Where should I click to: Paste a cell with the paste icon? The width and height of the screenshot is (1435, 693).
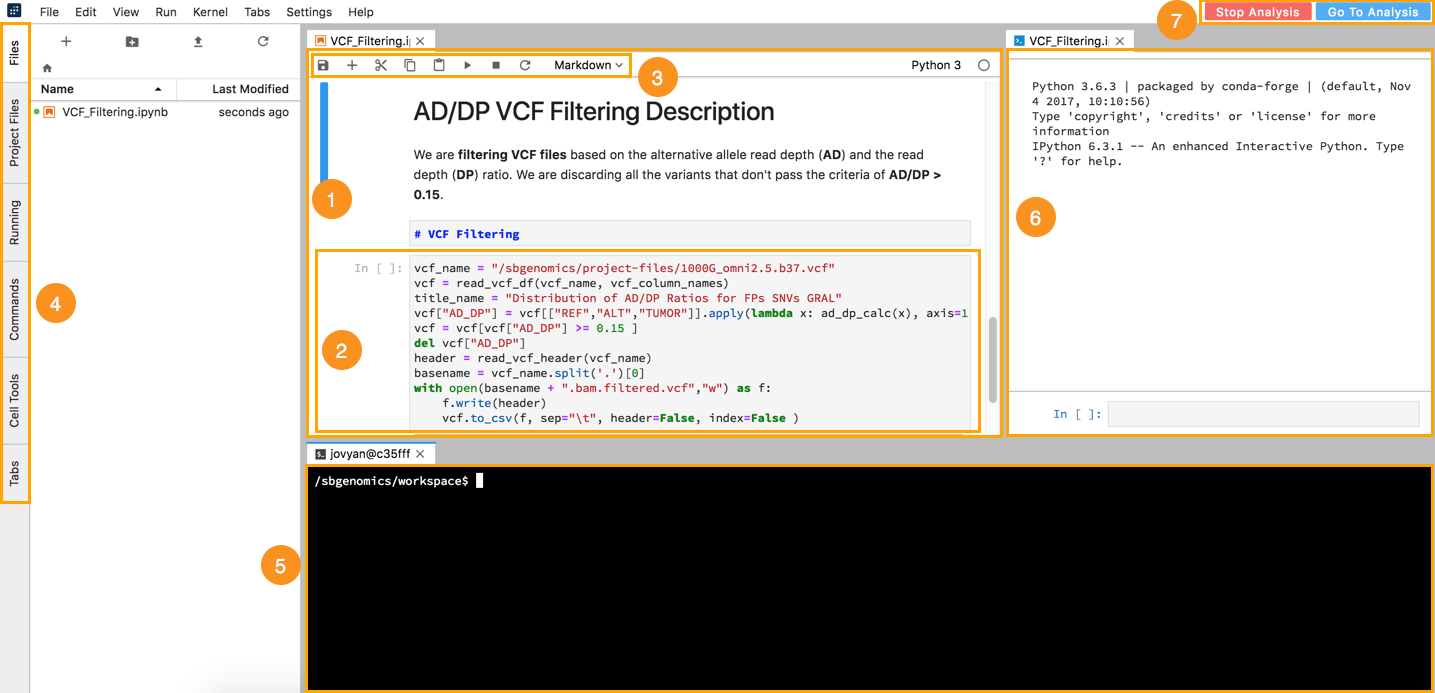pyautogui.click(x=437, y=64)
